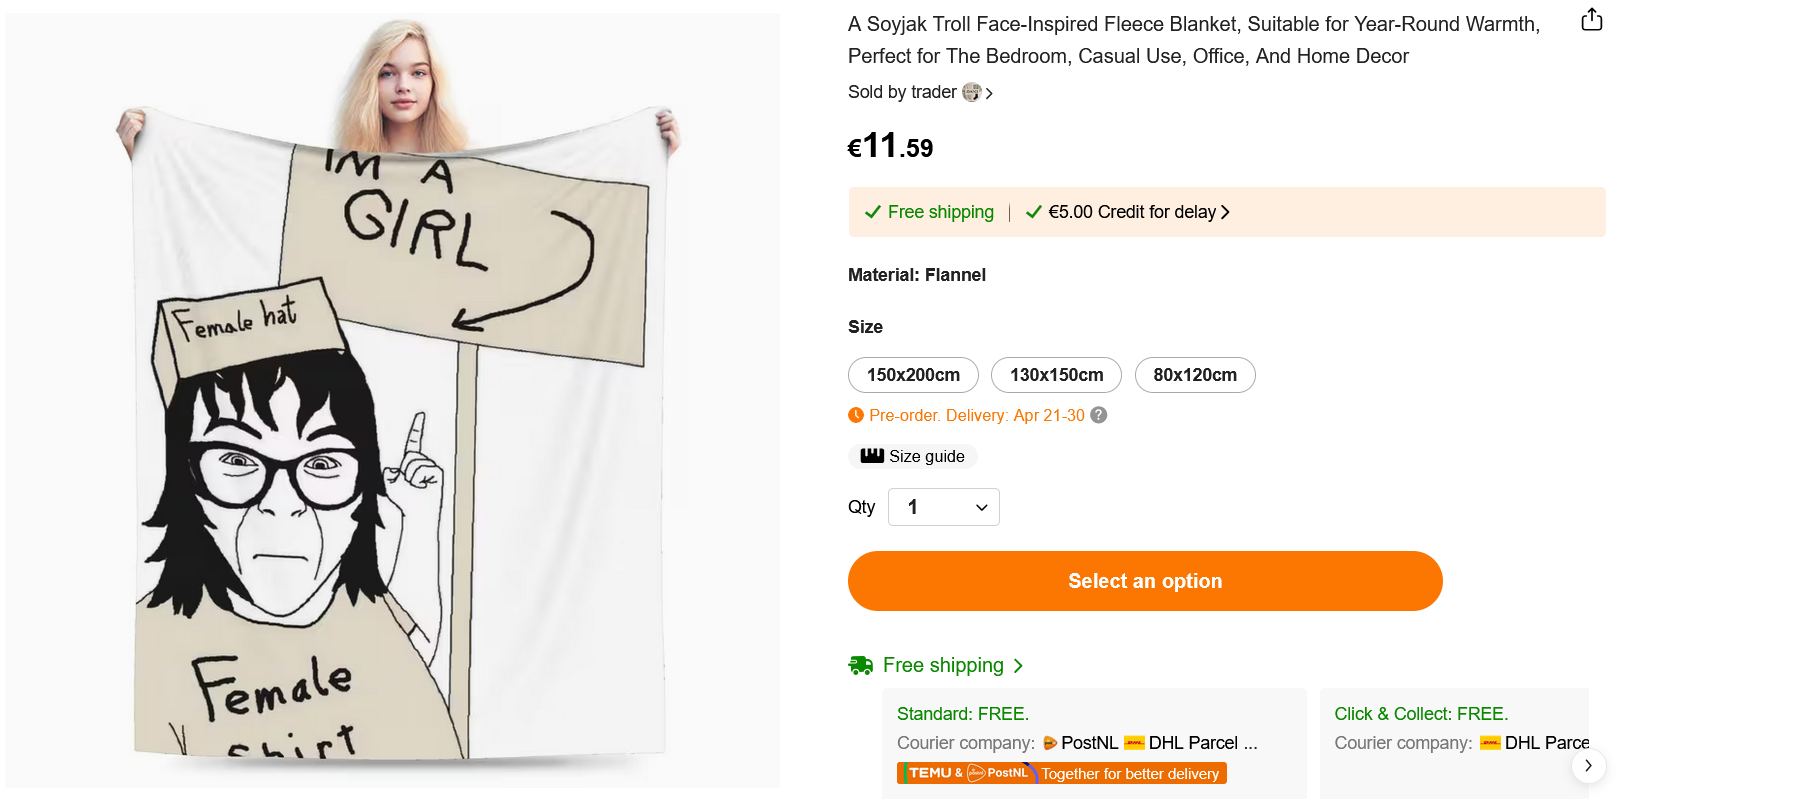Pick the 80x120cm size option
Screen dimensions: 1793x799
[1195, 375]
